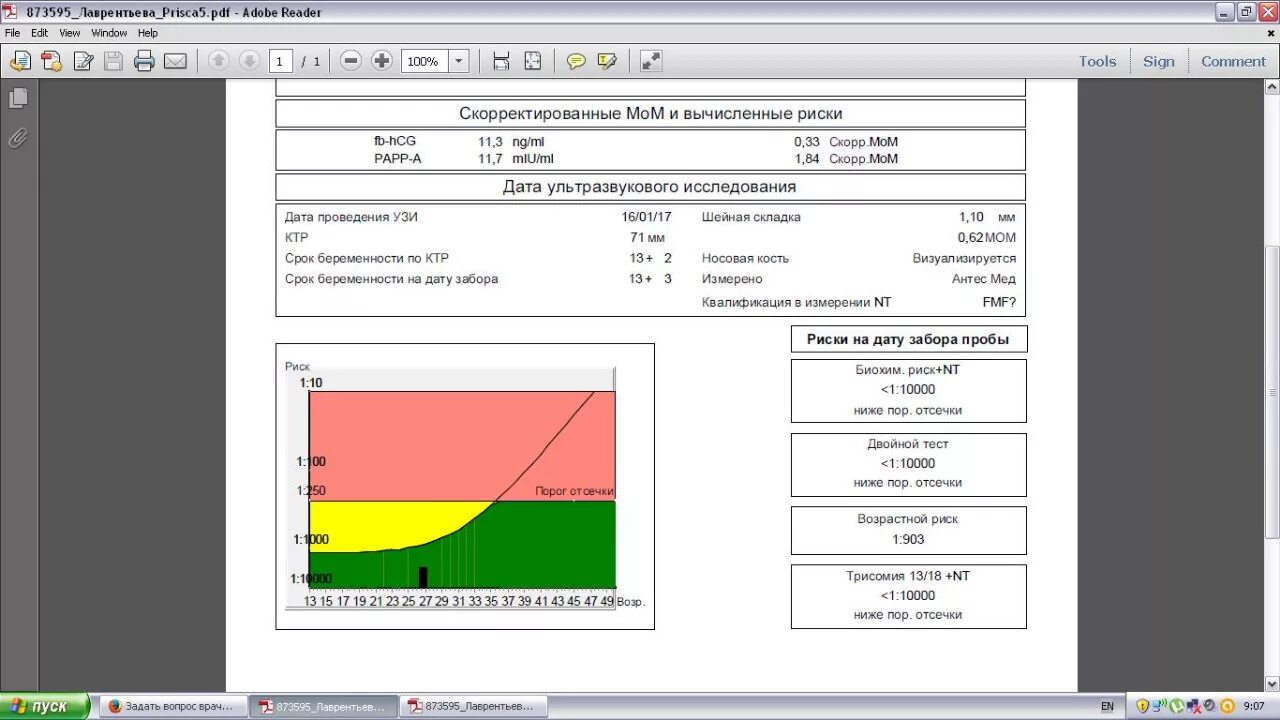Click the 'Биохим. риск+NT' result label

coord(908,369)
